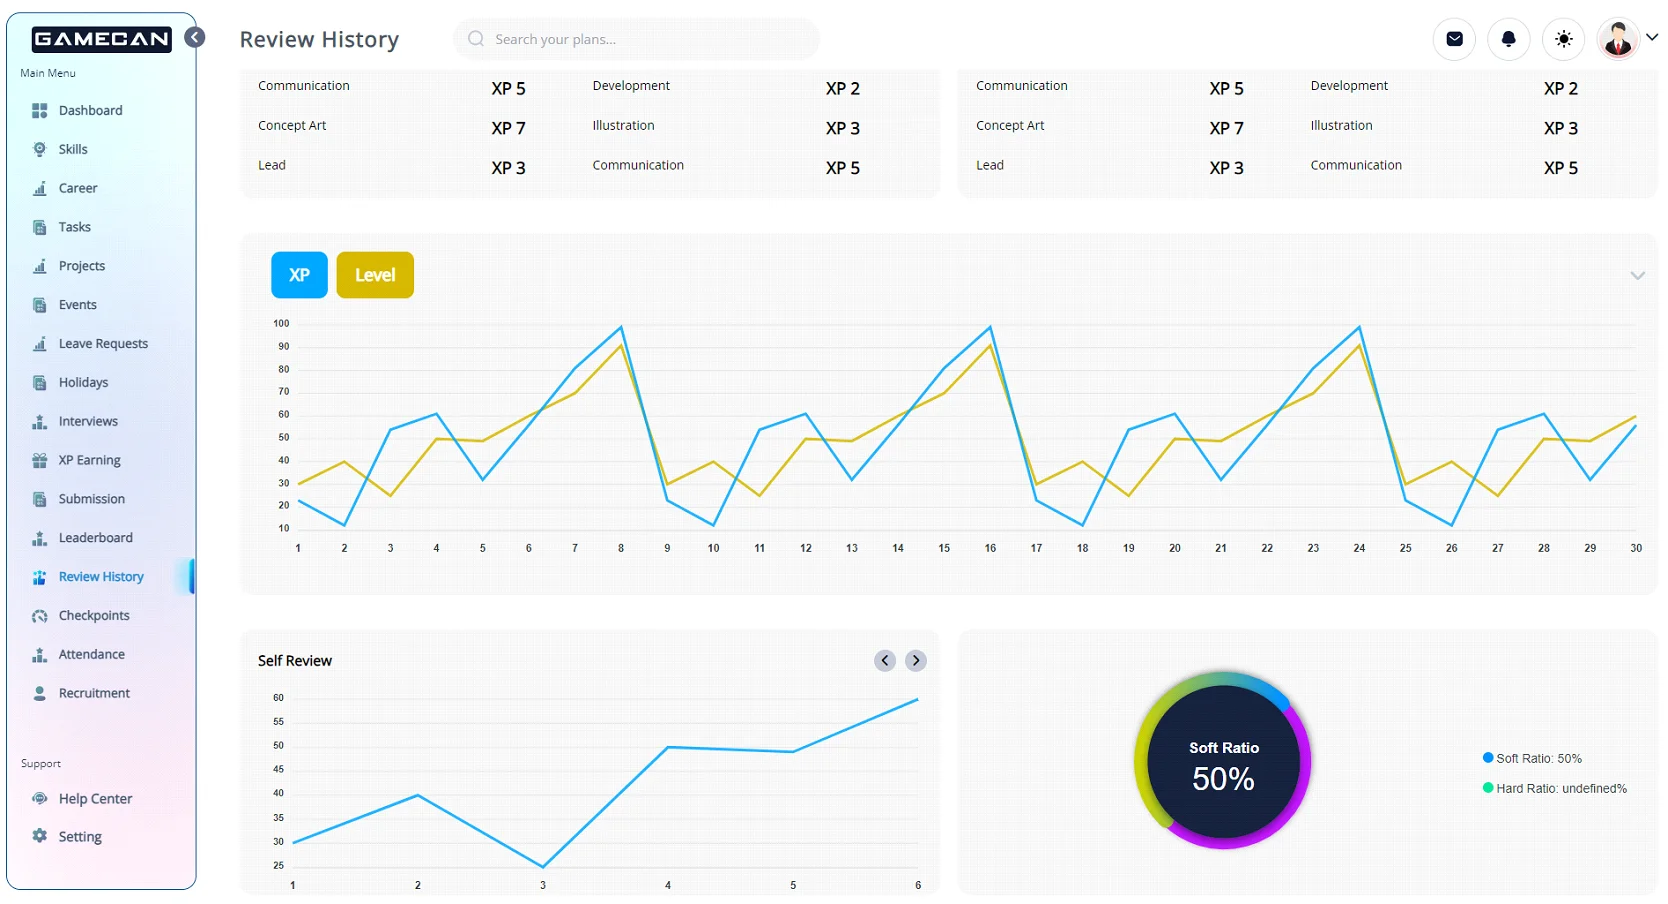Click the Setting gear icon
Image resolution: width=1668 pixels, height=904 pixels.
coord(40,836)
